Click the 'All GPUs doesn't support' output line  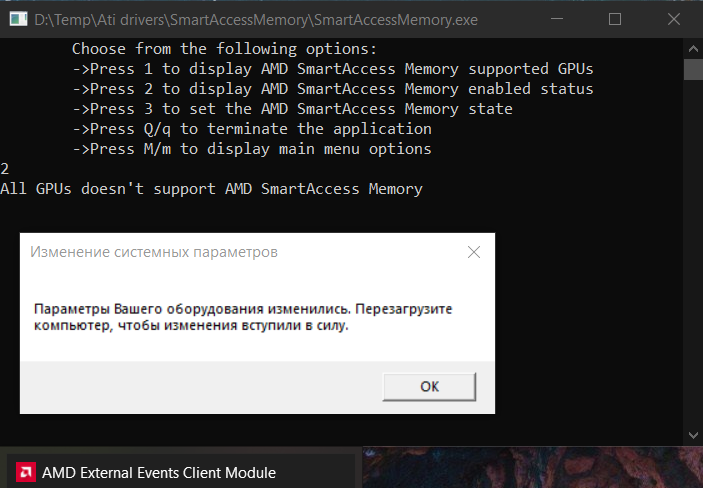(x=212, y=188)
